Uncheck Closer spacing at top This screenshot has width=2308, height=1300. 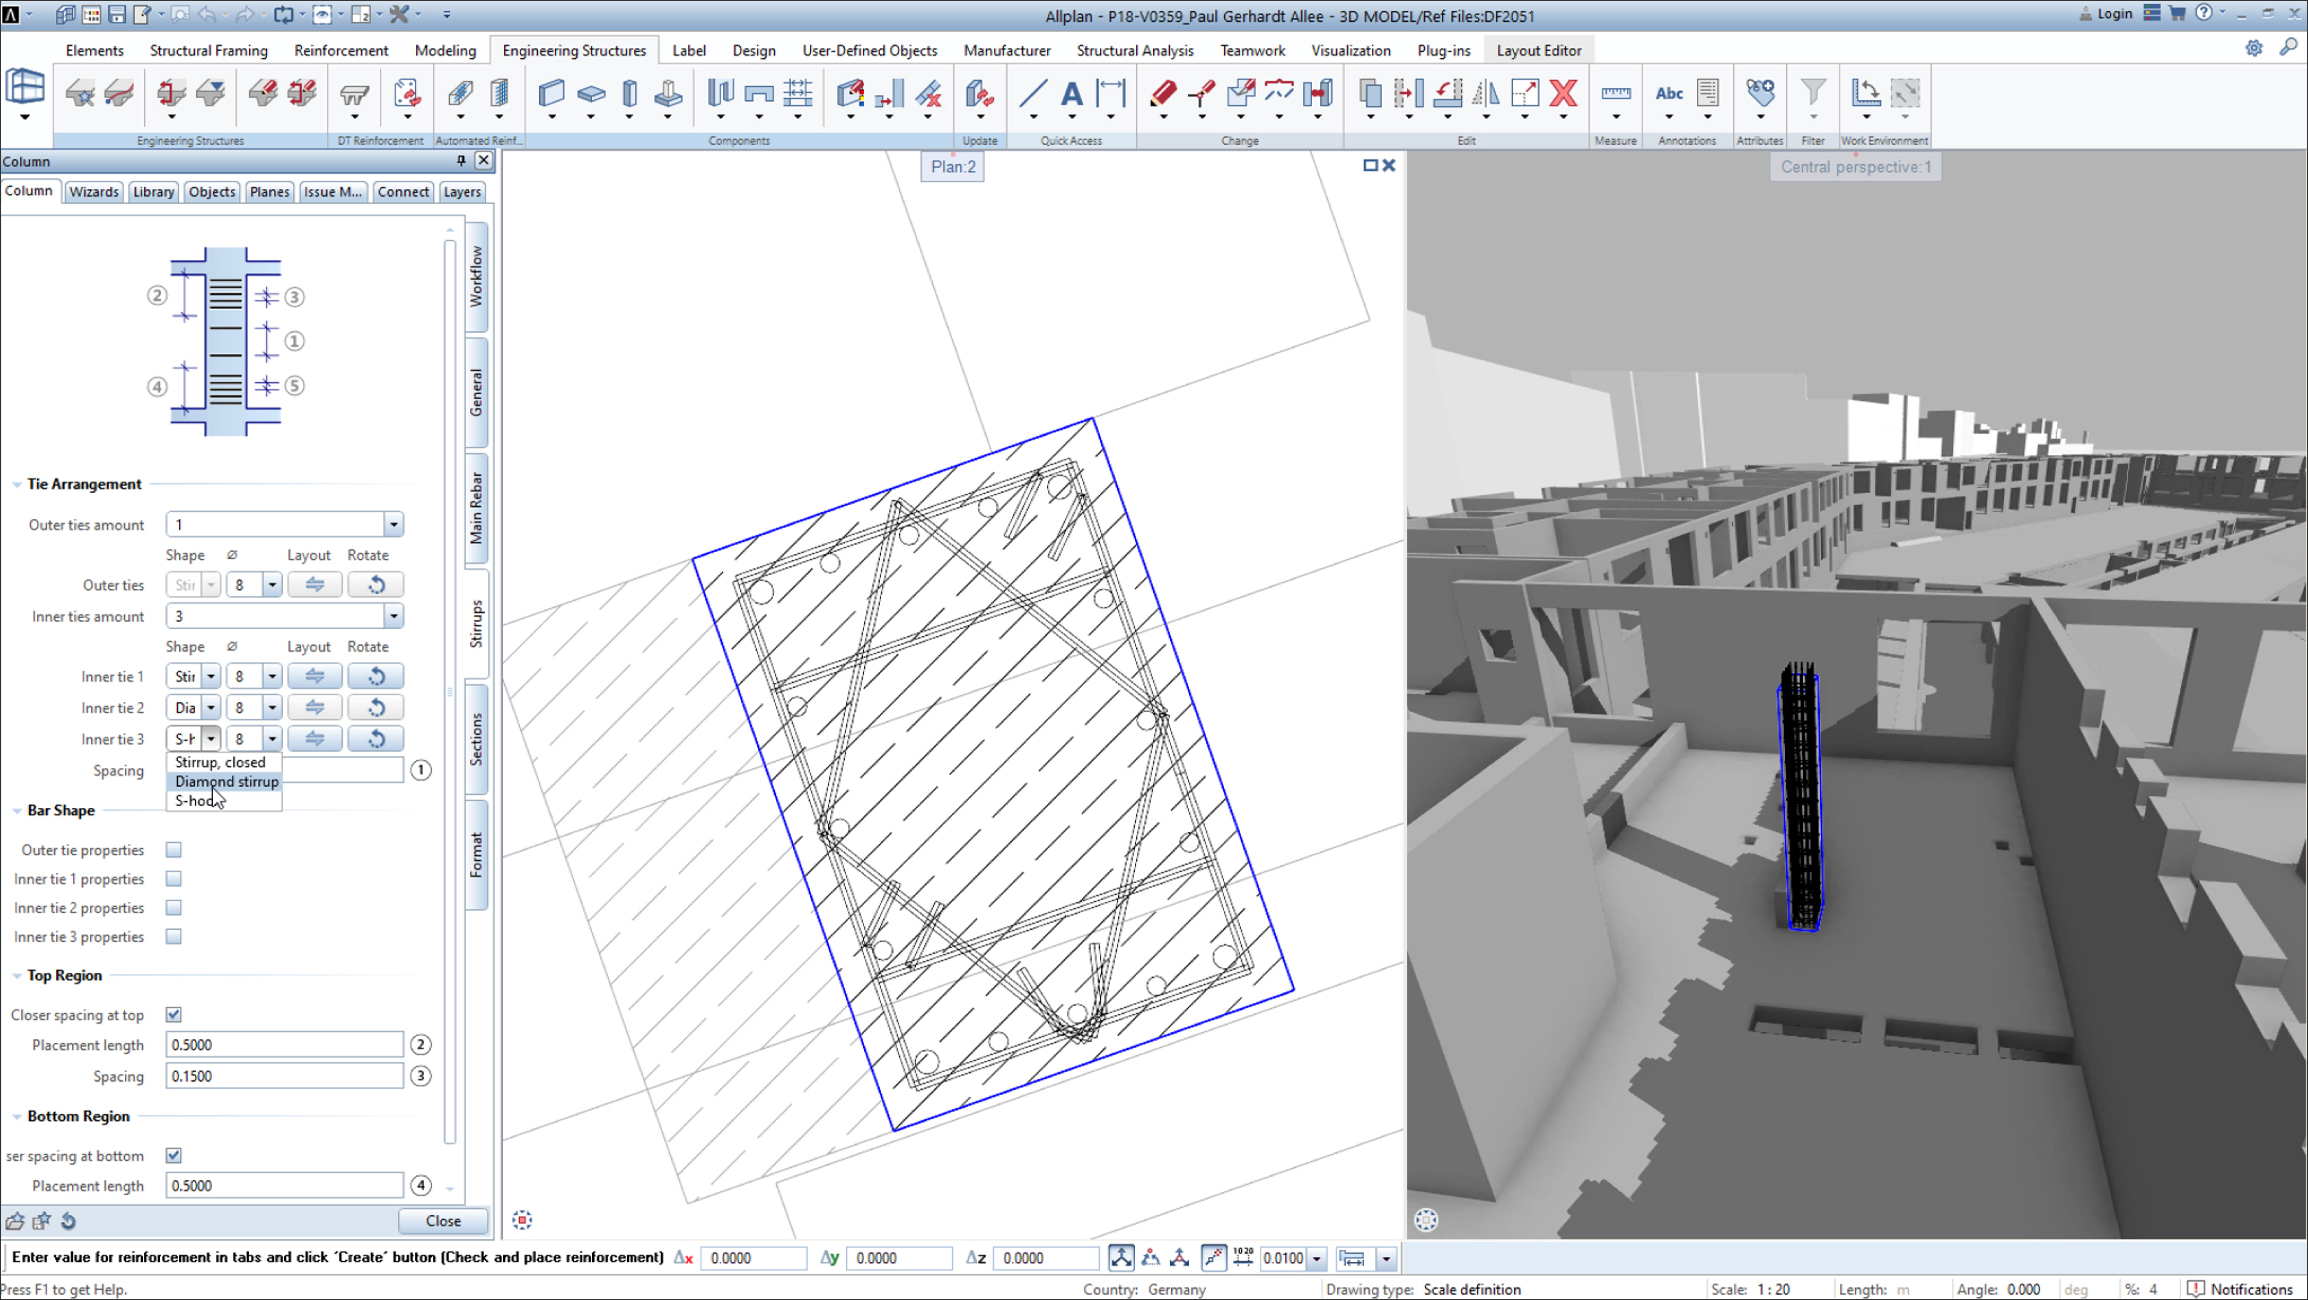tap(174, 1015)
